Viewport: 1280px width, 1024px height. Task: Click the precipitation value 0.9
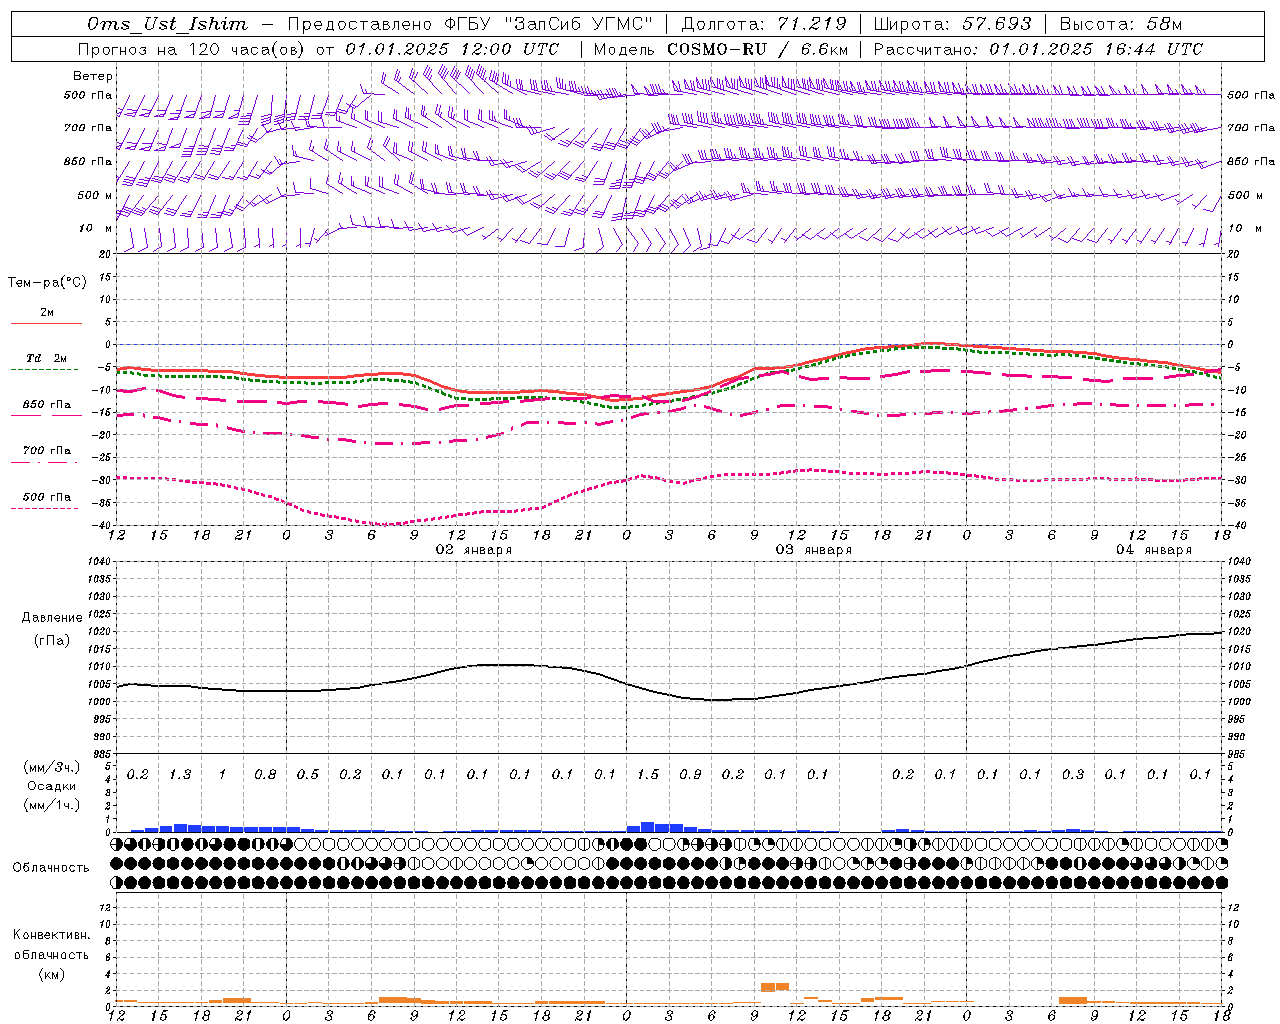pyautogui.click(x=690, y=775)
